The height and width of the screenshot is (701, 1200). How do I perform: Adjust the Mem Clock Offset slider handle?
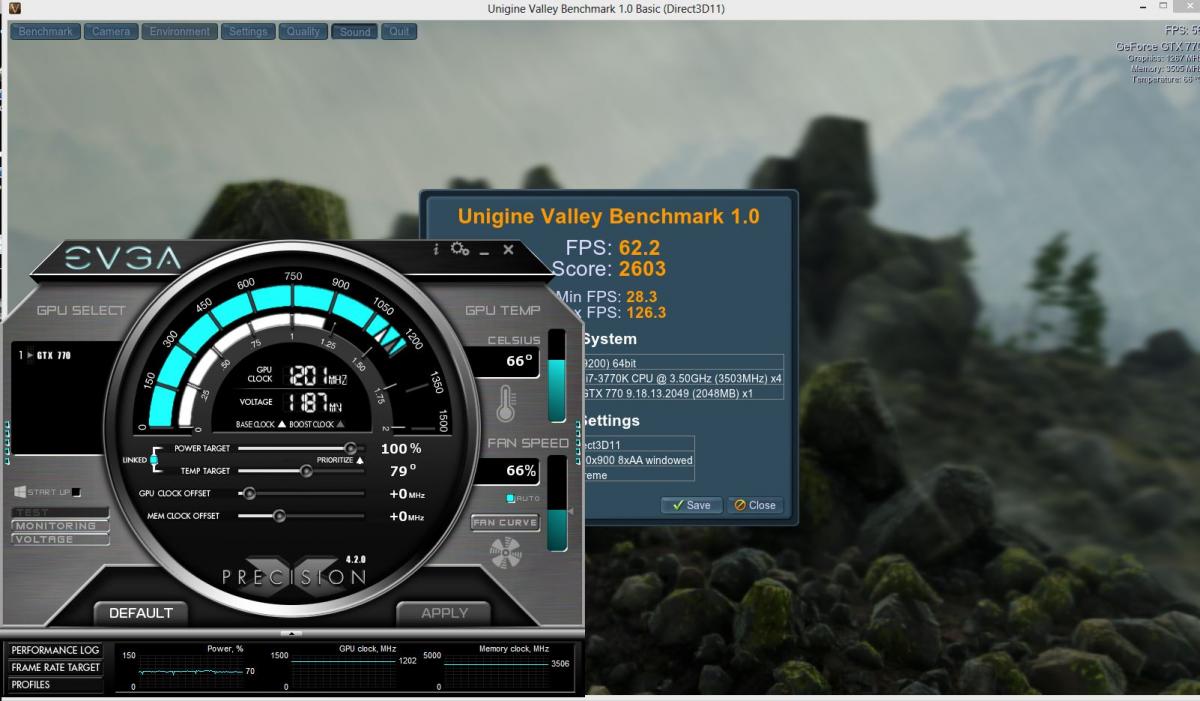[279, 516]
